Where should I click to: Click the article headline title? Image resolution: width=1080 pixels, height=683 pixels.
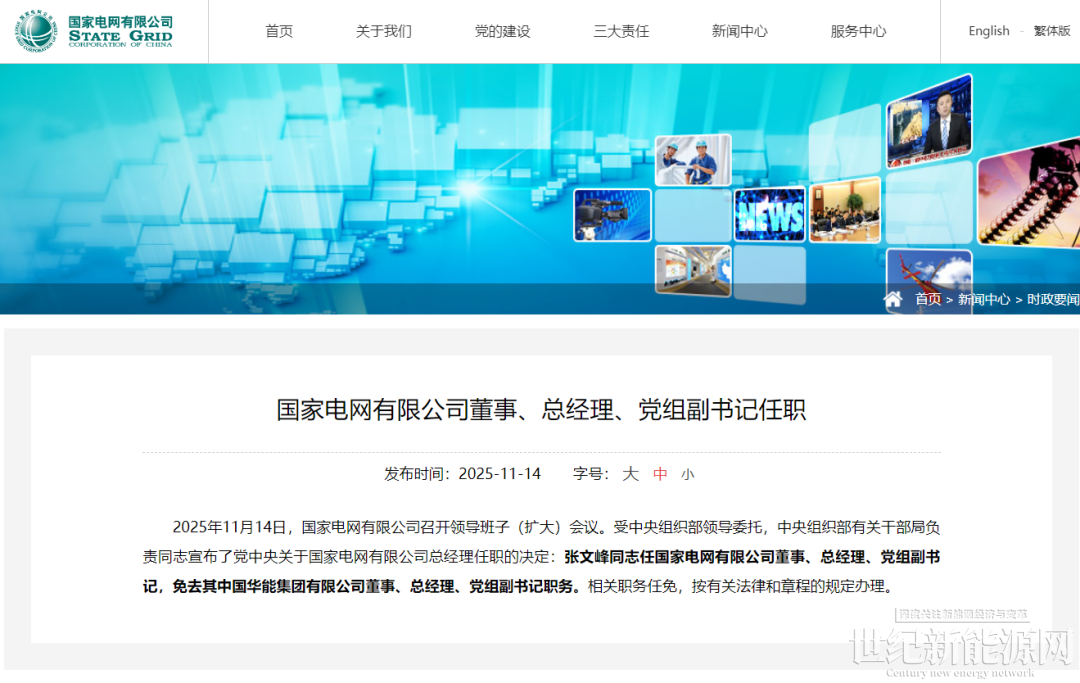click(541, 410)
